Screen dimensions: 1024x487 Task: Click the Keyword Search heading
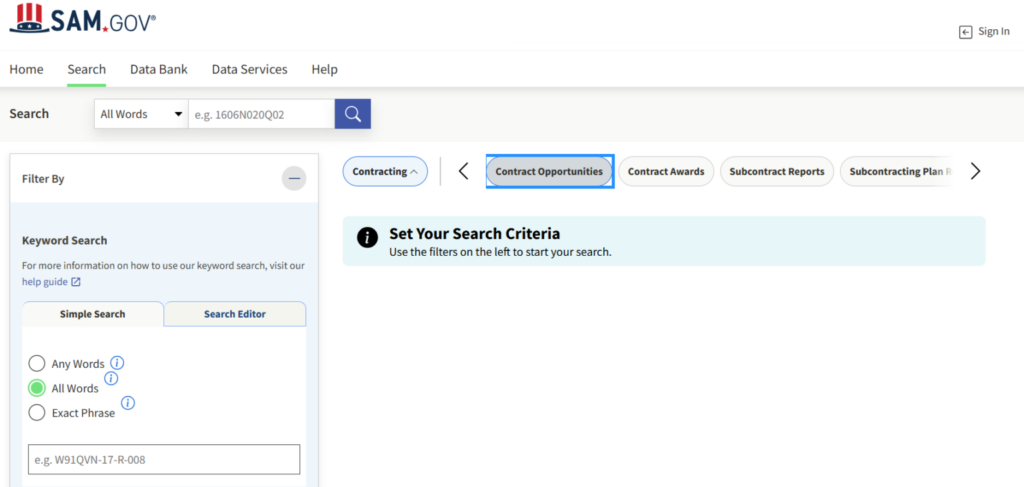[x=65, y=240]
